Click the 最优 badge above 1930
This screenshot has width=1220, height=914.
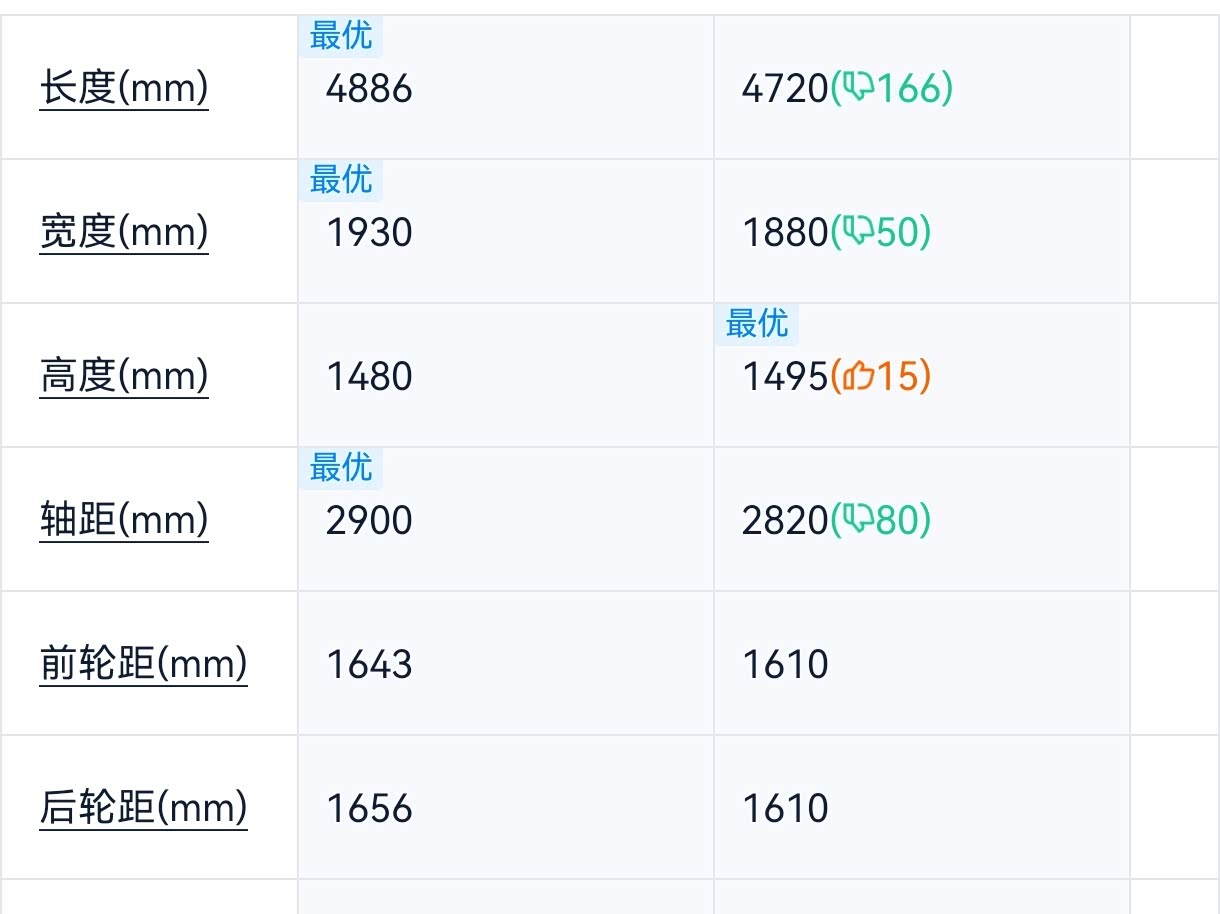coord(341,180)
